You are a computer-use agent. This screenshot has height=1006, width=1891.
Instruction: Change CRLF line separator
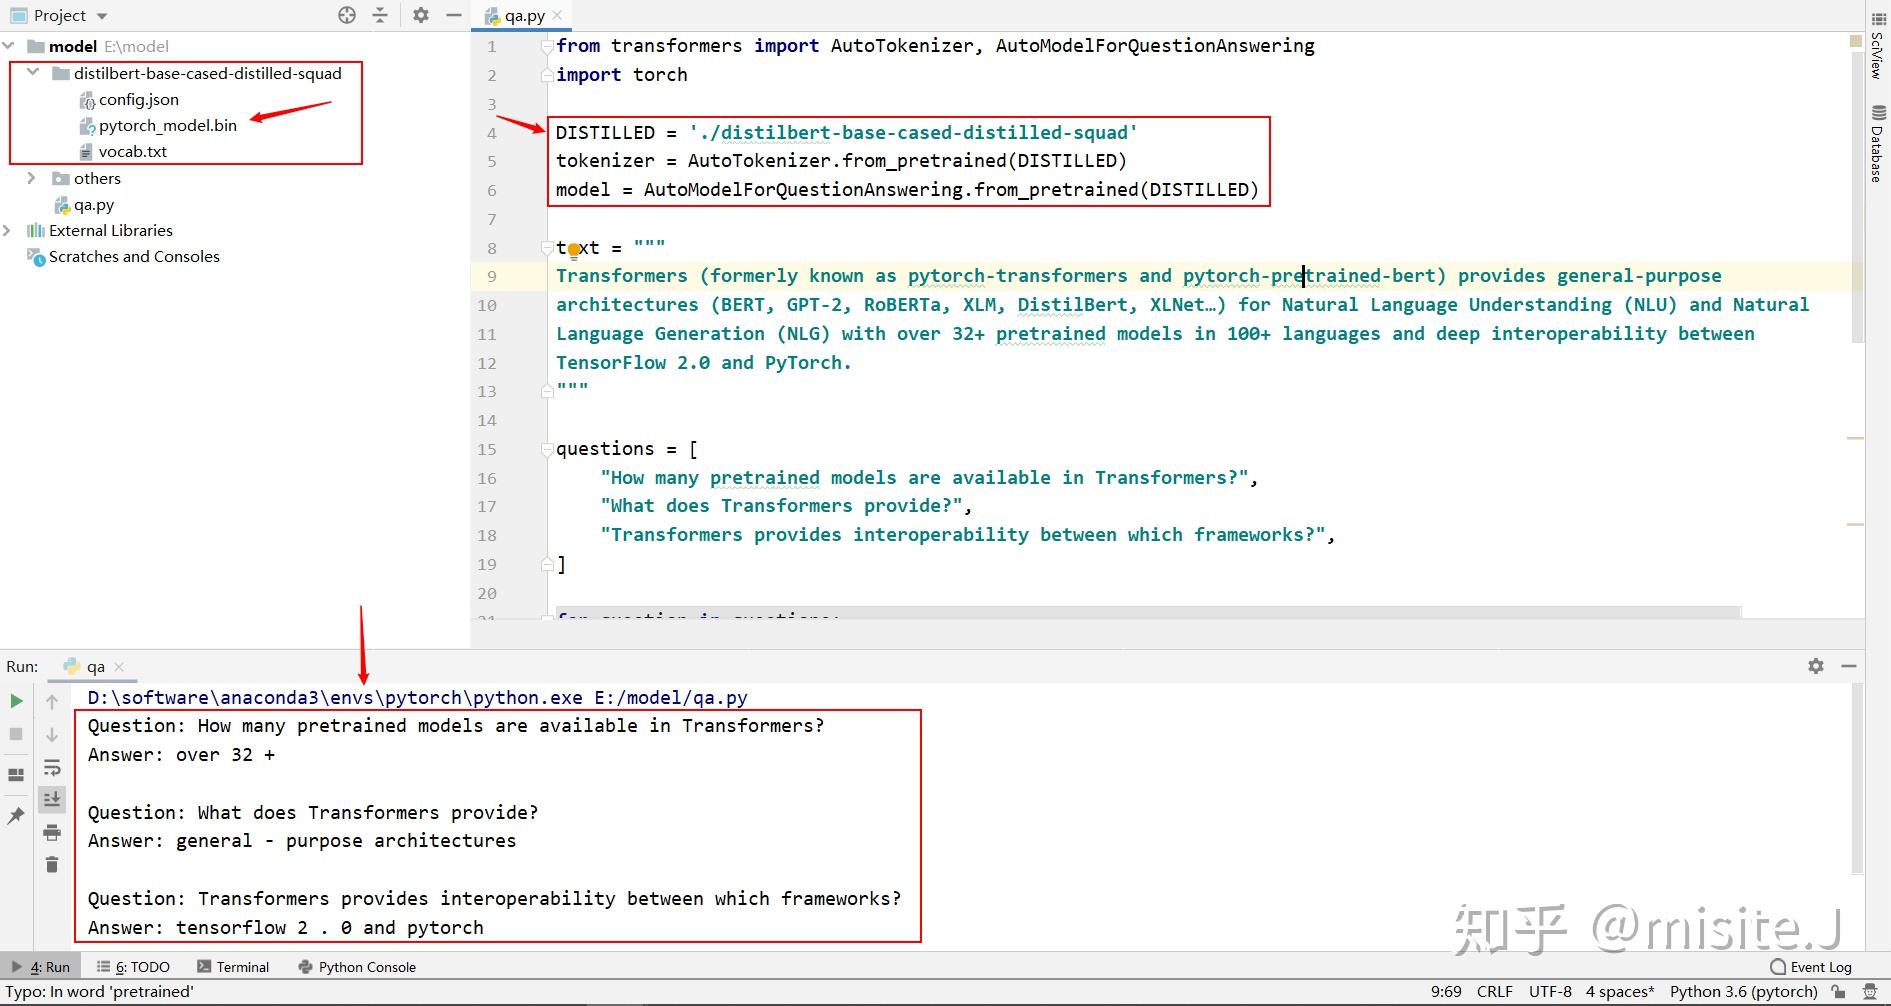coord(1495,992)
